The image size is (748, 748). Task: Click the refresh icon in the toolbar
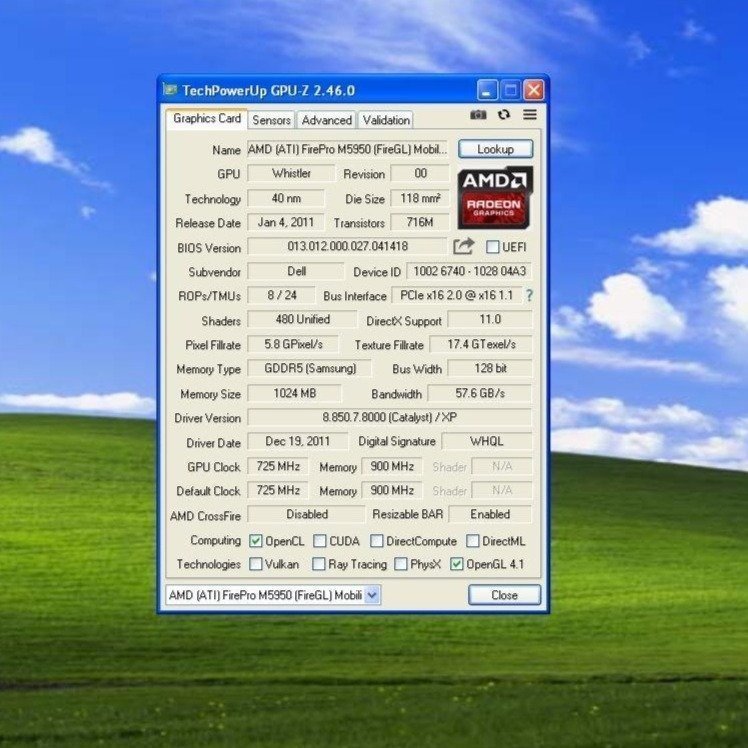click(504, 115)
